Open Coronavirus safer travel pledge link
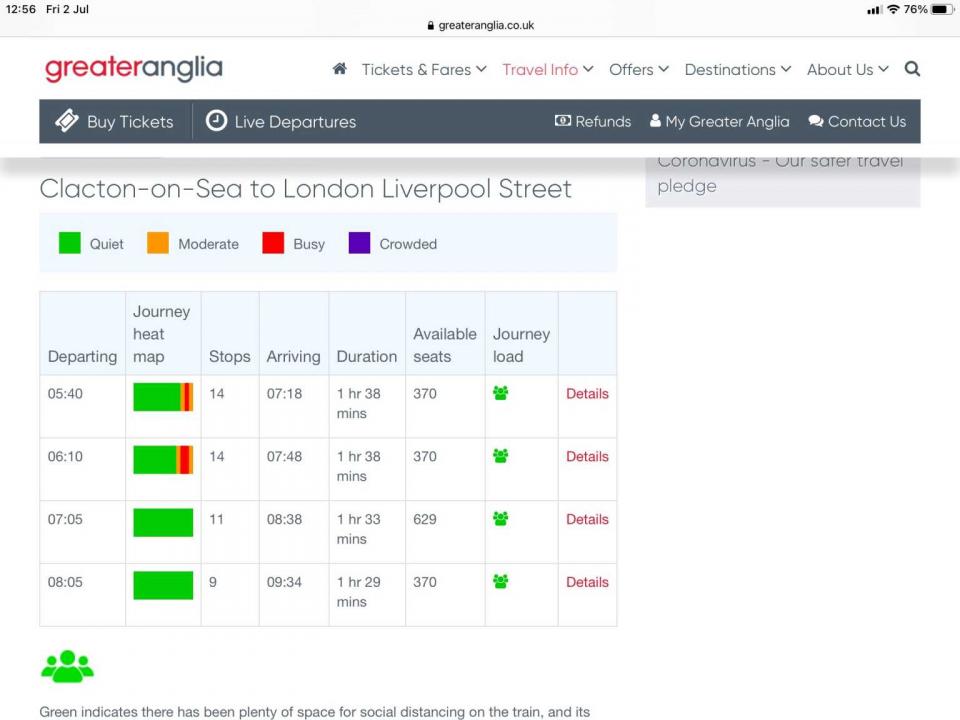 pyautogui.click(x=780, y=173)
